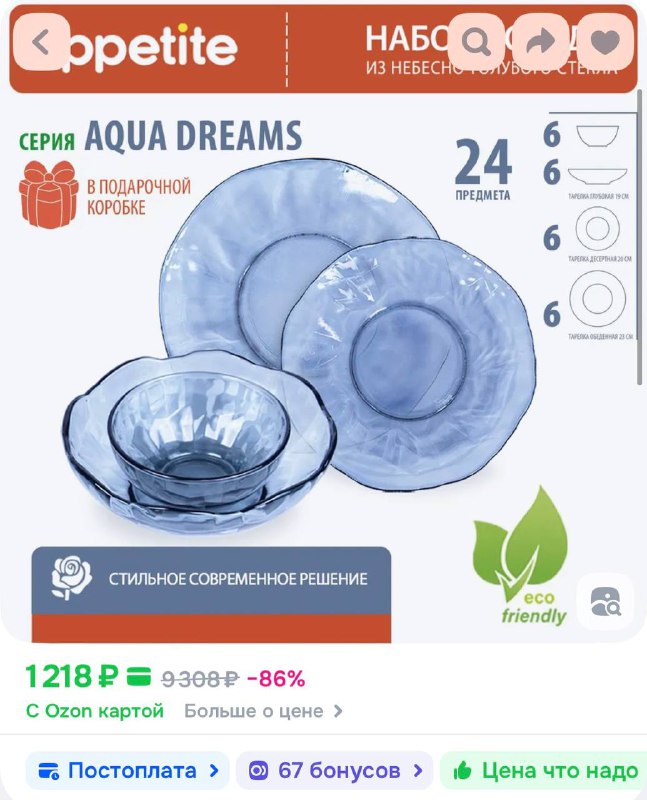Tap the blue glassware product image
The width and height of the screenshot is (647, 800).
pos(298,347)
